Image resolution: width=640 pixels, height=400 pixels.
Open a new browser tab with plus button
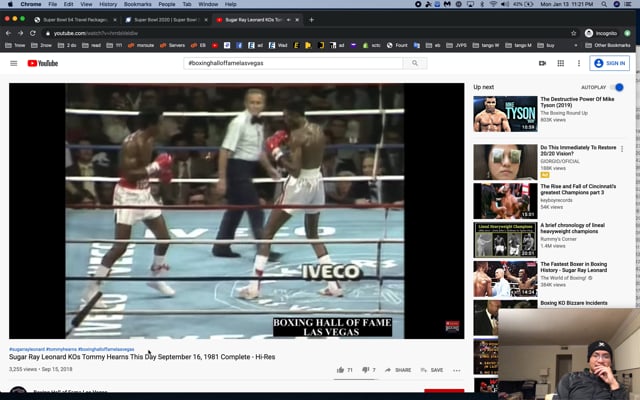click(311, 19)
